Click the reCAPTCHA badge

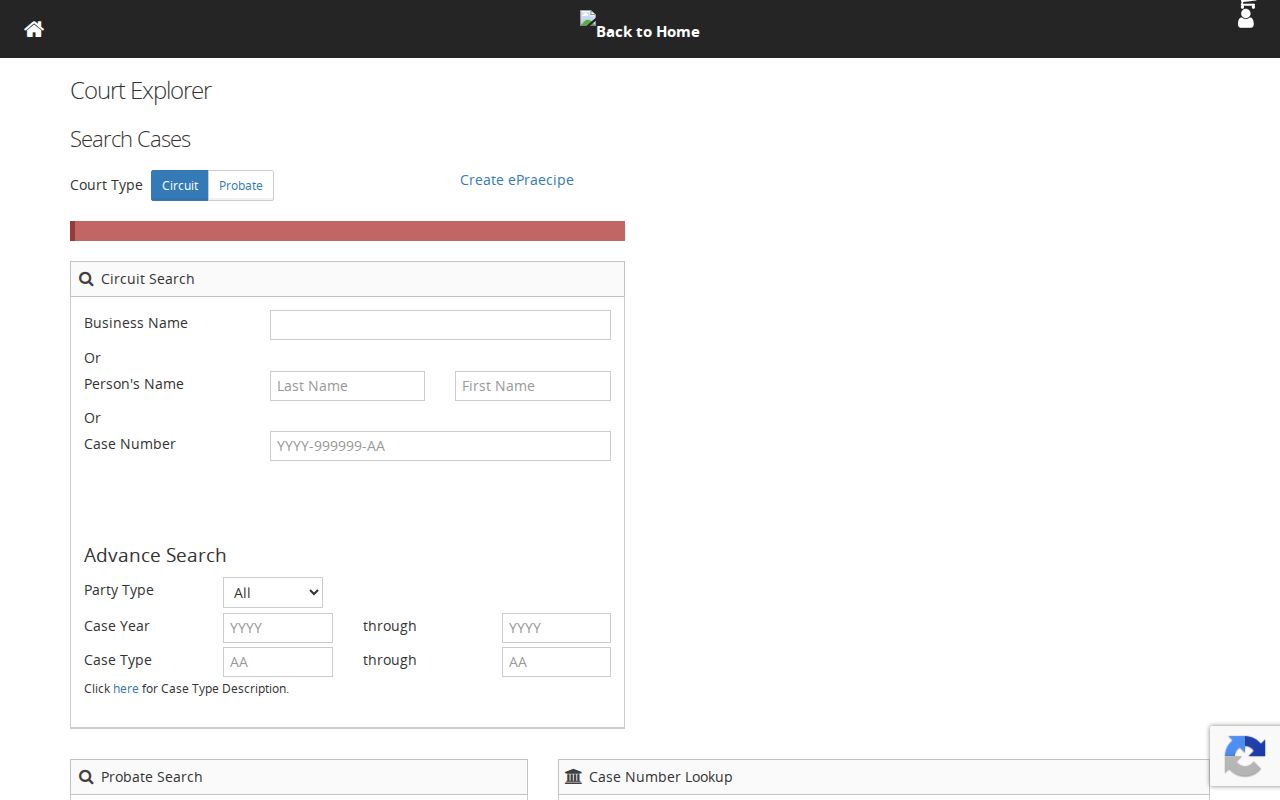pyautogui.click(x=1245, y=755)
